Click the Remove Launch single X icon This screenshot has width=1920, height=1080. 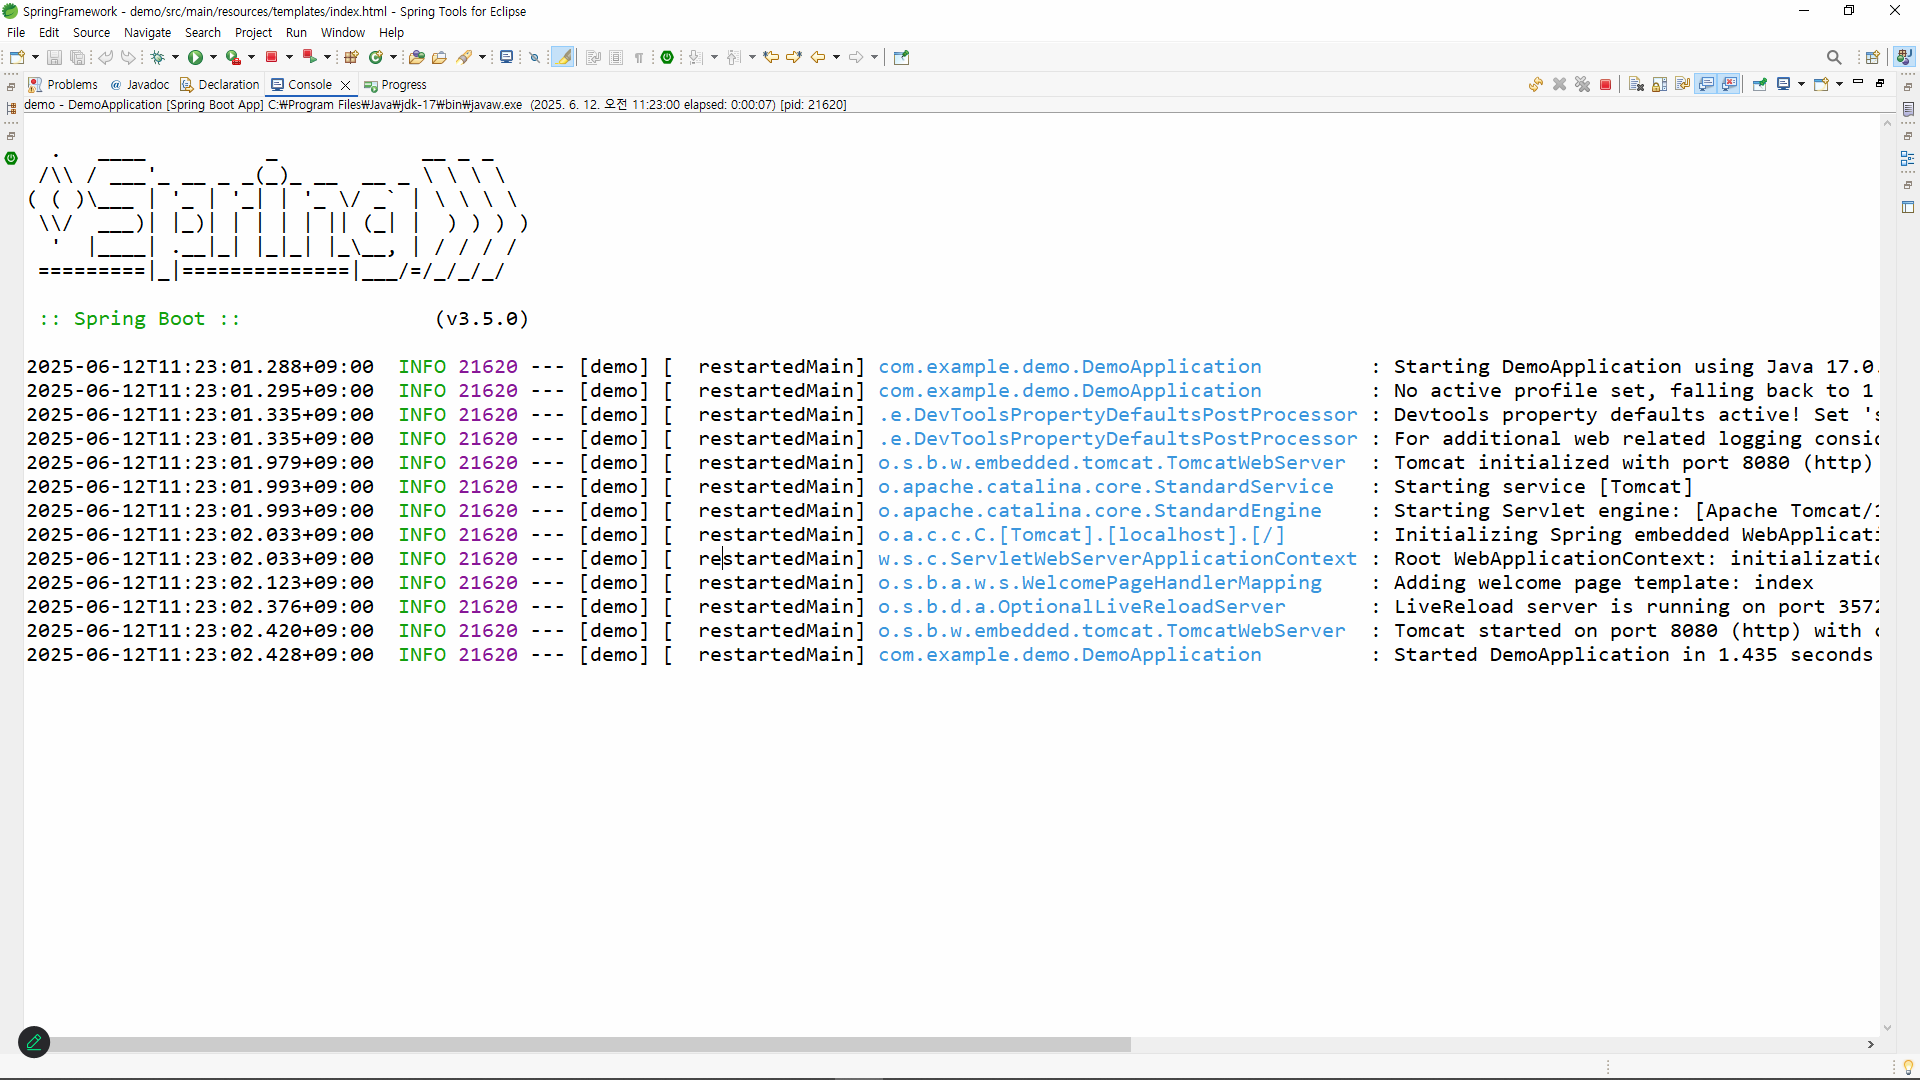tap(1559, 85)
